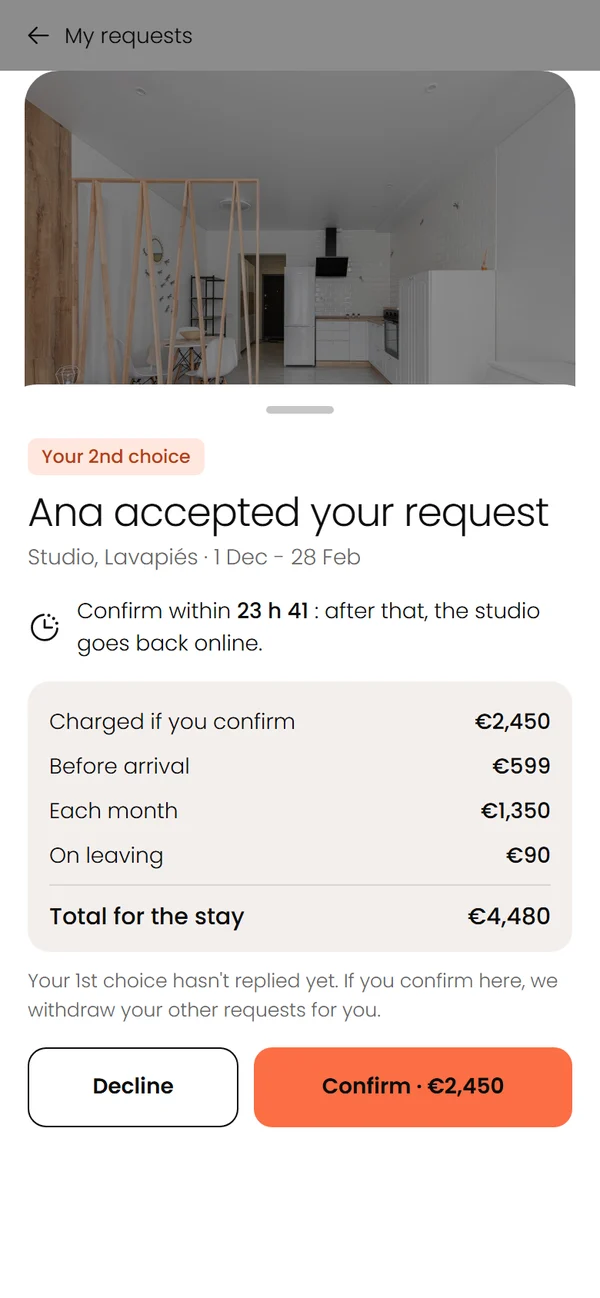Tap the Studio, Lavapiés date subtitle
Viewport: 600px width, 1298px height.
click(x=194, y=557)
